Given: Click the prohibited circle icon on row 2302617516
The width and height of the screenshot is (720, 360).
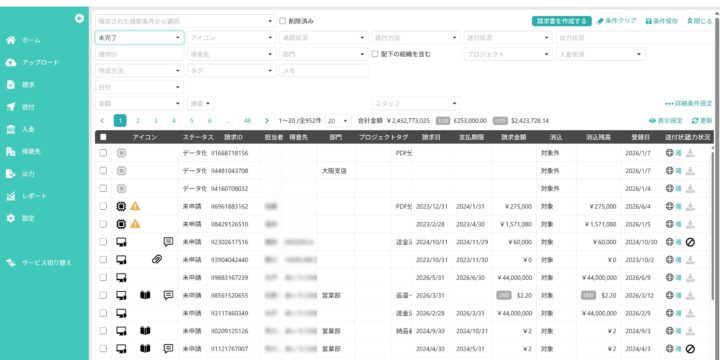Looking at the screenshot, I should 690,242.
